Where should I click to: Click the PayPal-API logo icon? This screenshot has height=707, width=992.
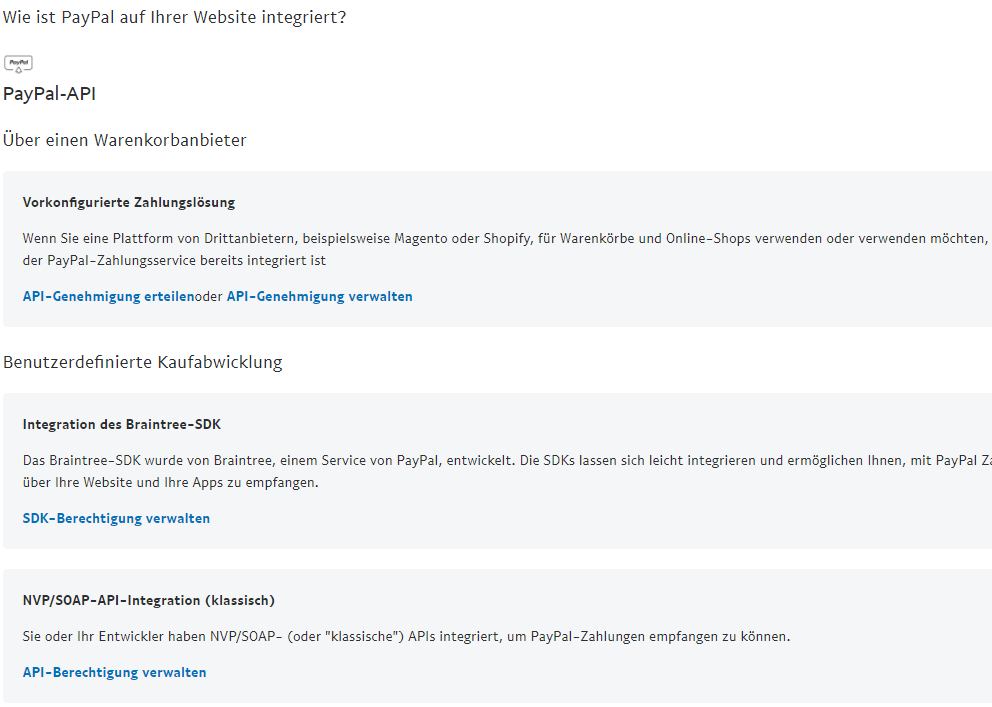click(18, 63)
